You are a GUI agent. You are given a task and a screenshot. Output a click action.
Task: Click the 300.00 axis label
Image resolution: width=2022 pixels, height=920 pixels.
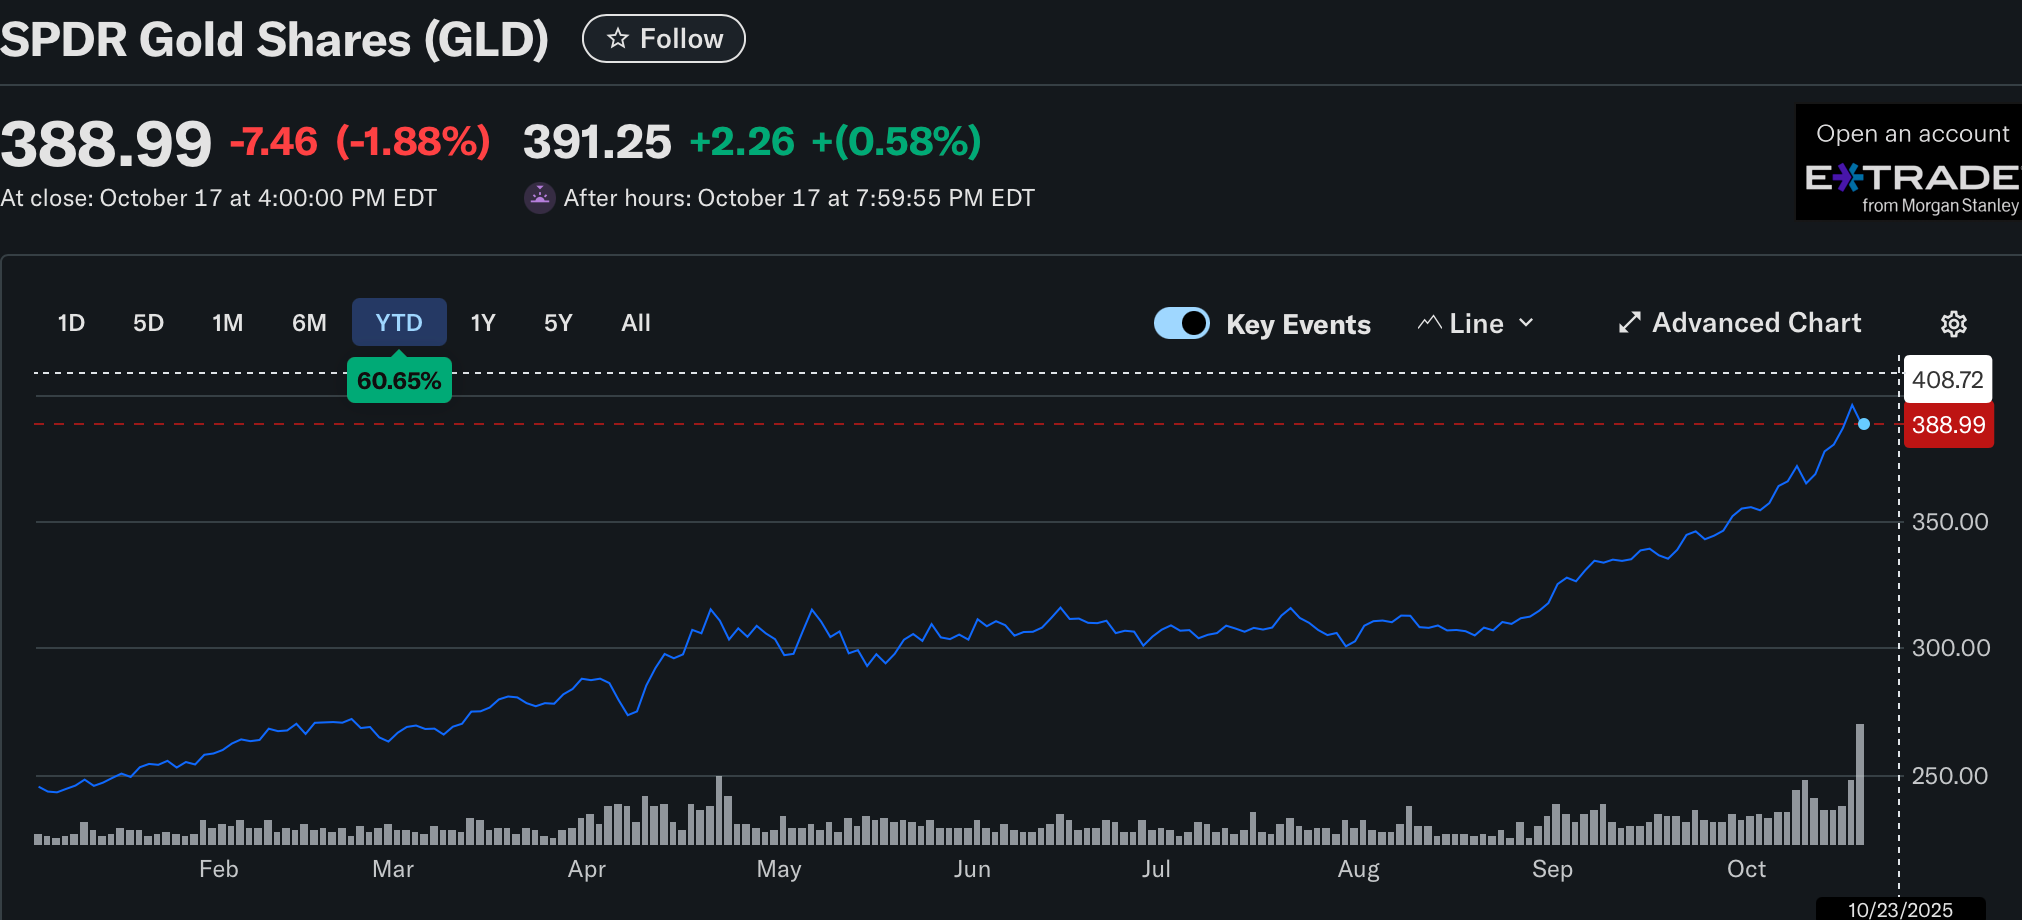pos(1950,648)
